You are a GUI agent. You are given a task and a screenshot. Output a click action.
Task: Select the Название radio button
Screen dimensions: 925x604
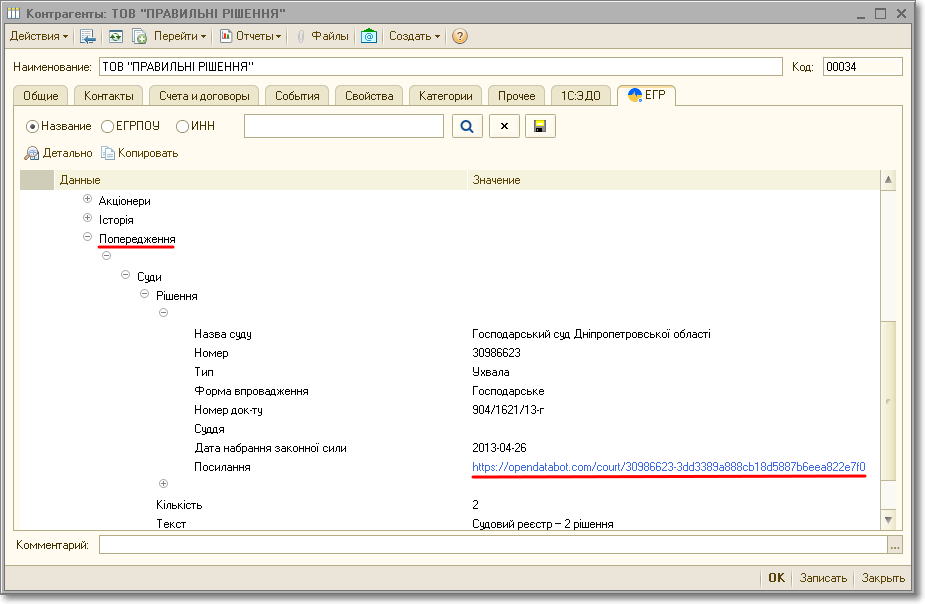[32, 126]
